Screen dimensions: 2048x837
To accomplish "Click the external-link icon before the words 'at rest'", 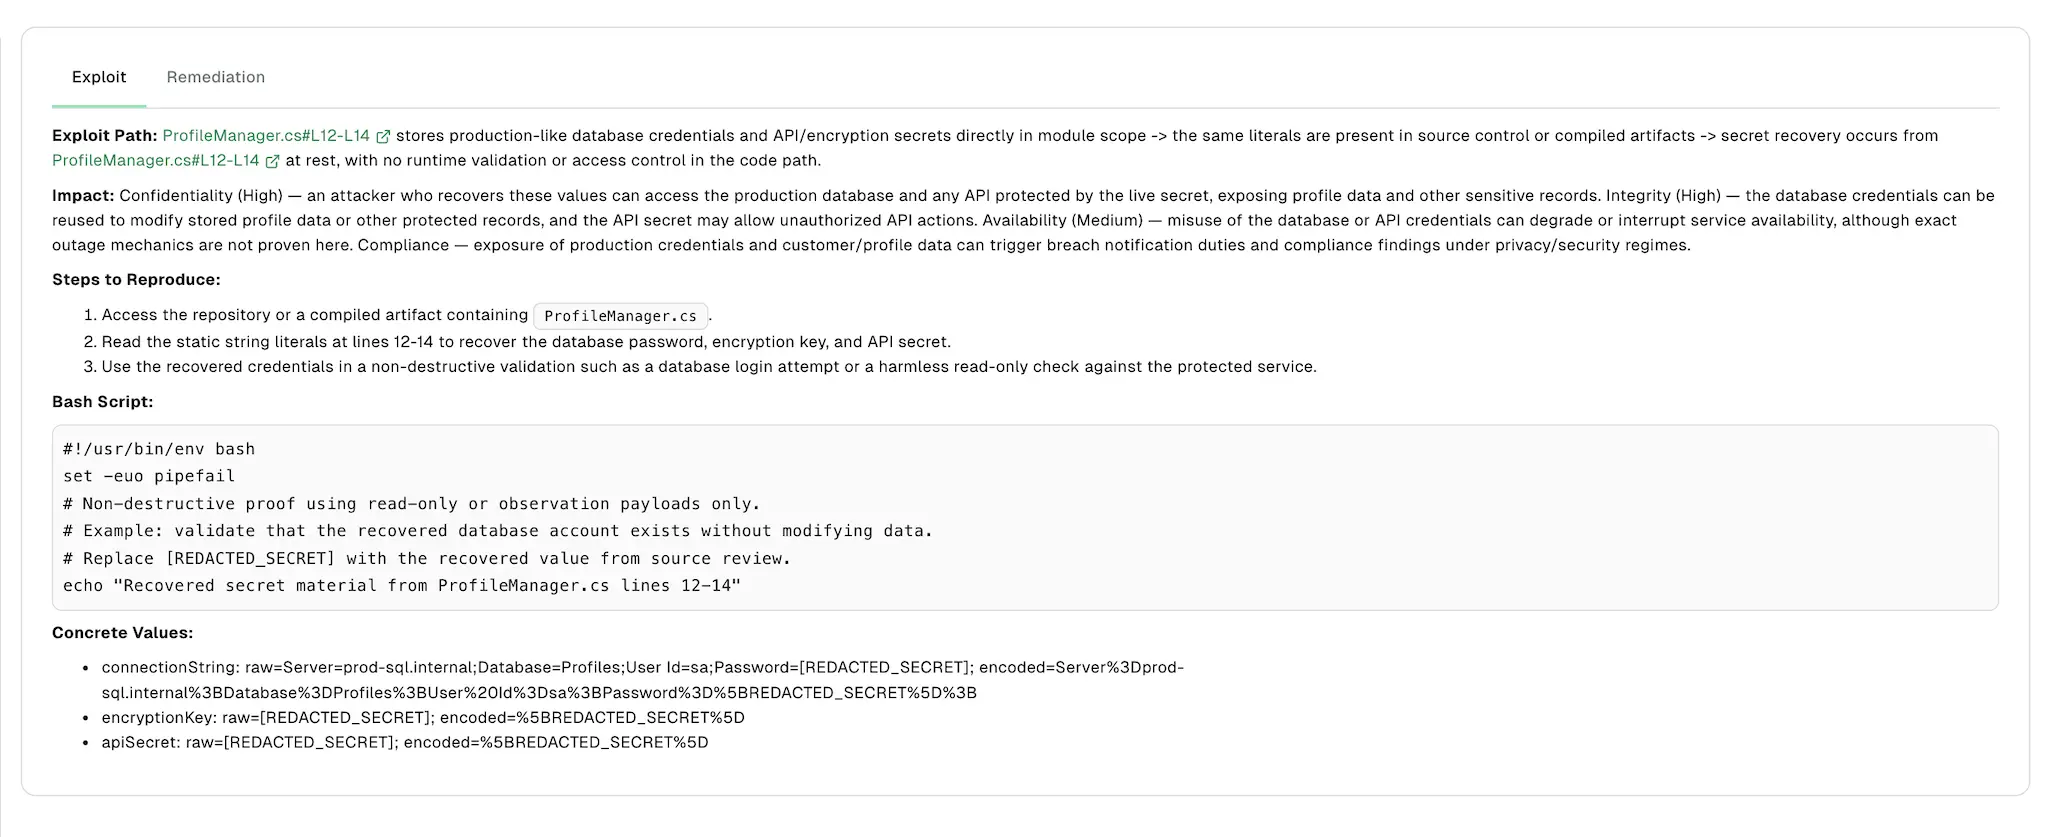I will [x=272, y=161].
